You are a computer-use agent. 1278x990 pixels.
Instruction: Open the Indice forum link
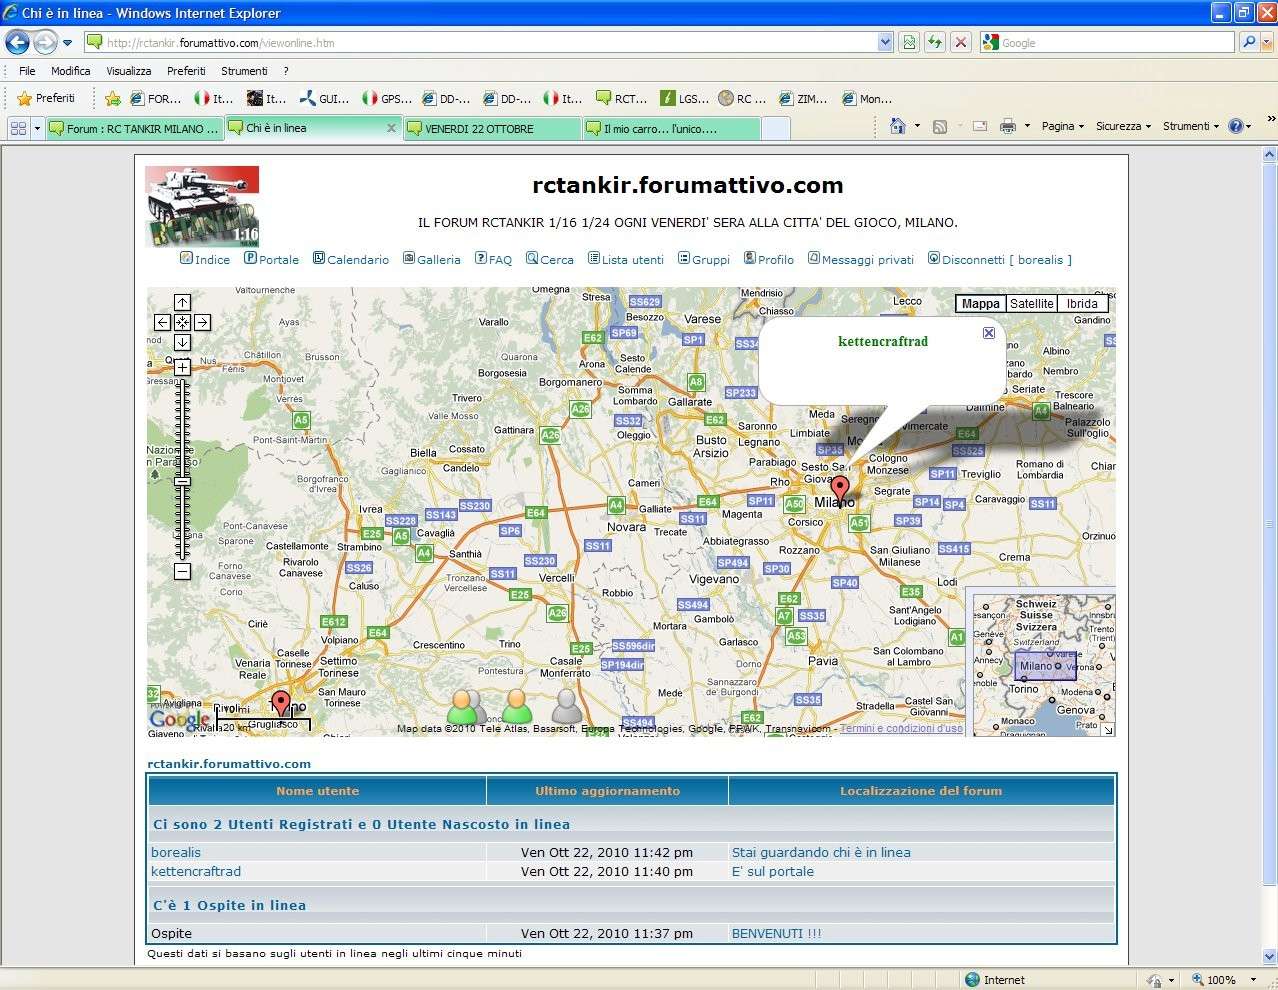(x=205, y=259)
